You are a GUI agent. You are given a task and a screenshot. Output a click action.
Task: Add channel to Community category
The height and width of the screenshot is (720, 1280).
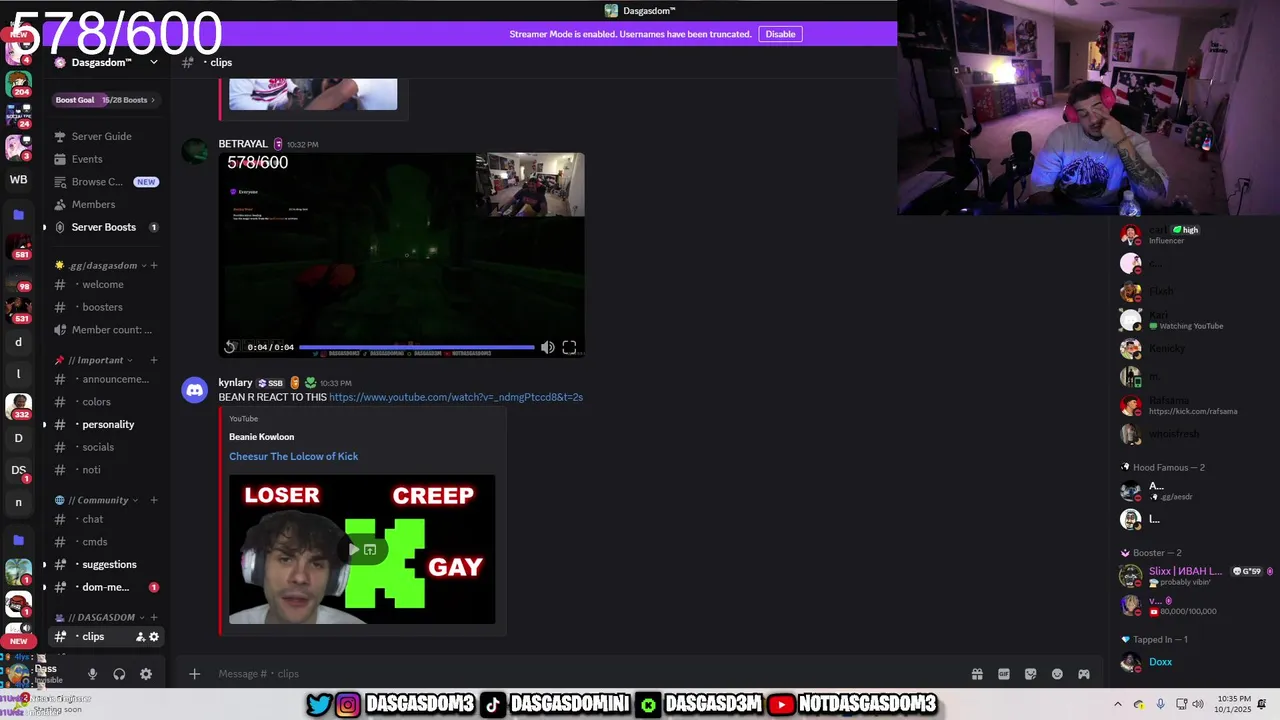[x=154, y=500]
